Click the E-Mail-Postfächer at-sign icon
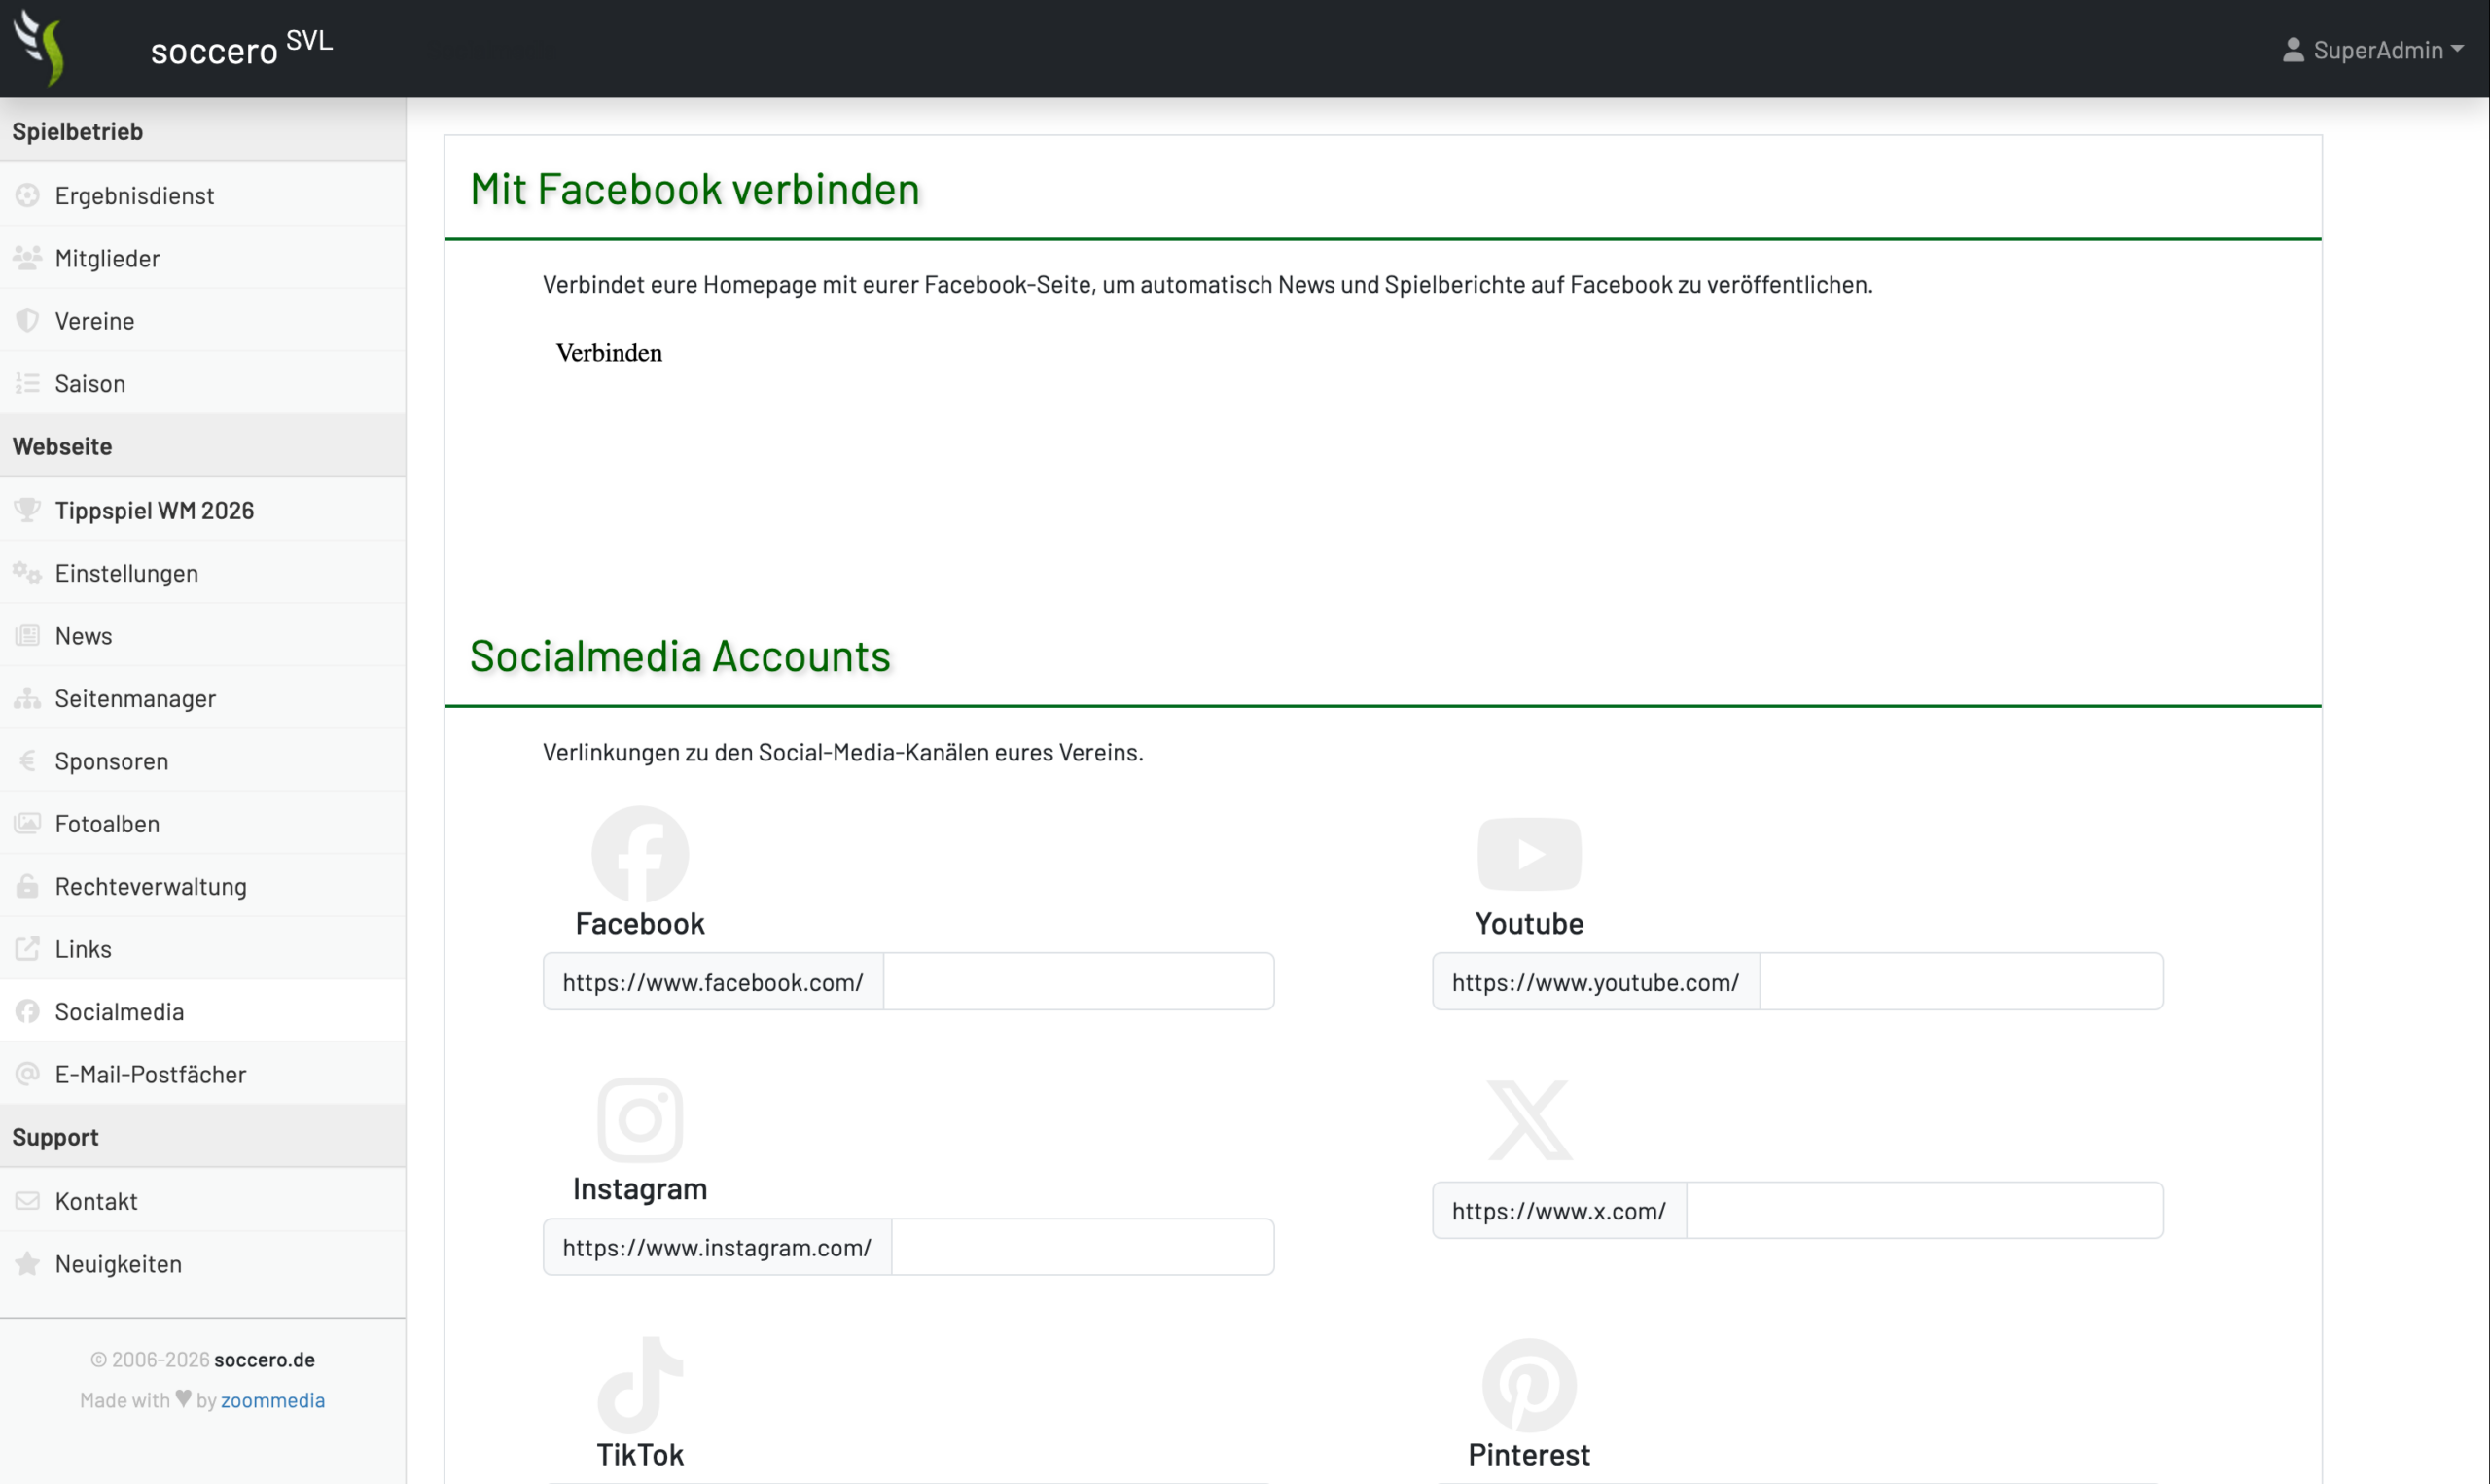2490x1484 pixels. click(x=27, y=1074)
